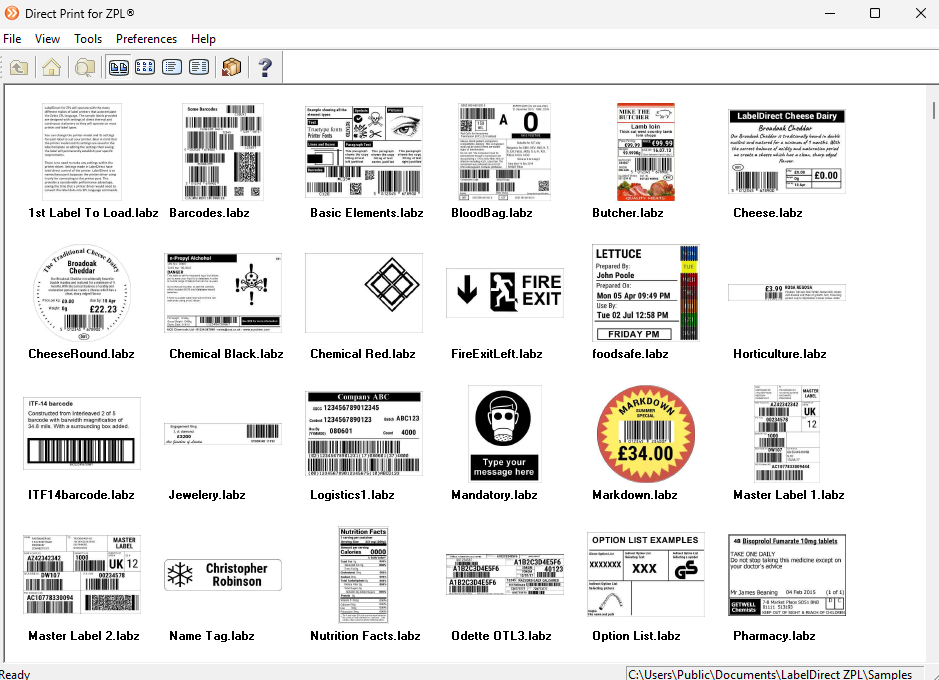Select the Pharmacy label thumbnail
This screenshot has height=680, width=939.
[x=787, y=575]
